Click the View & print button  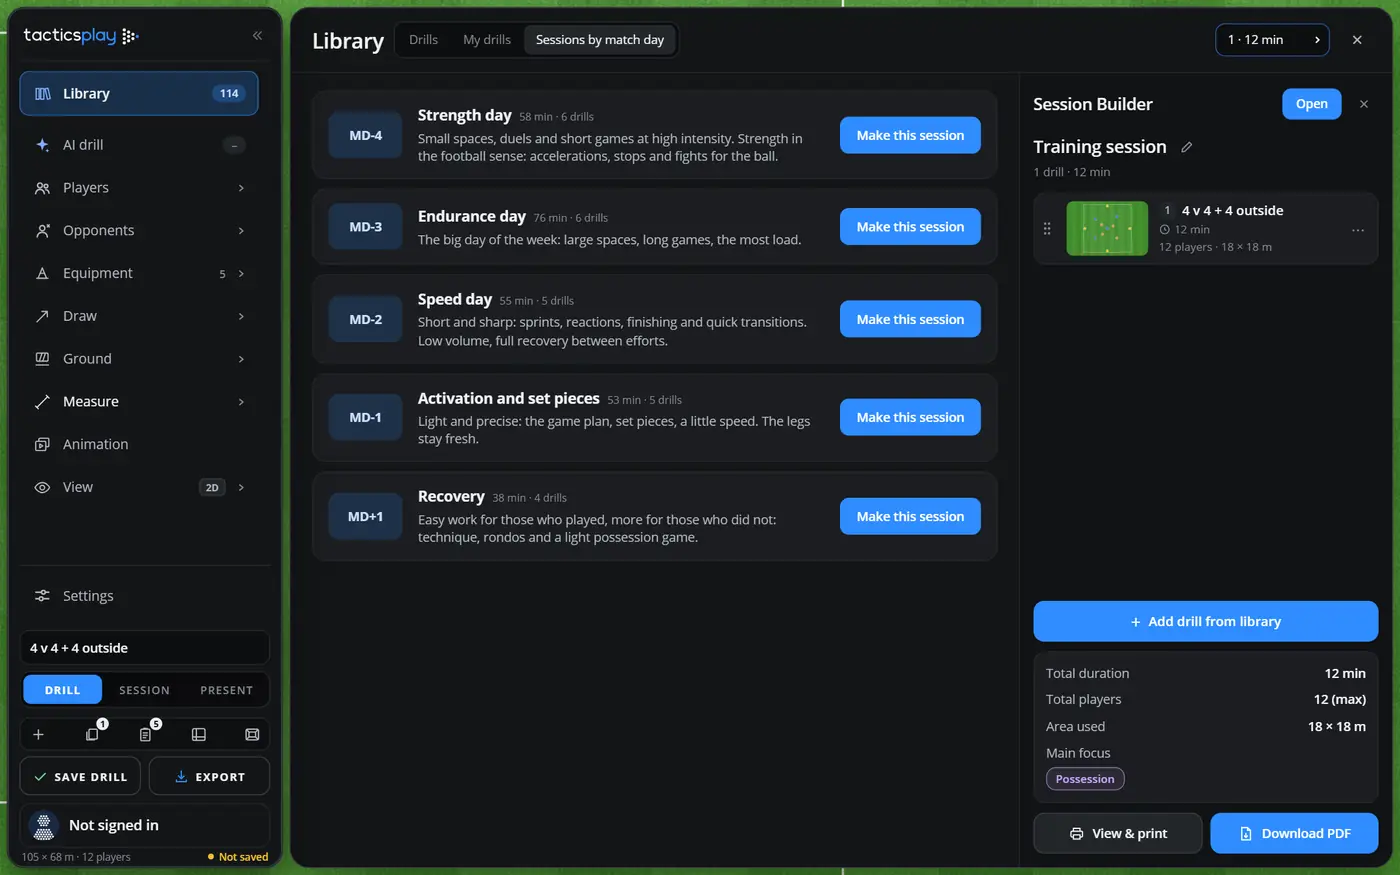pos(1118,834)
